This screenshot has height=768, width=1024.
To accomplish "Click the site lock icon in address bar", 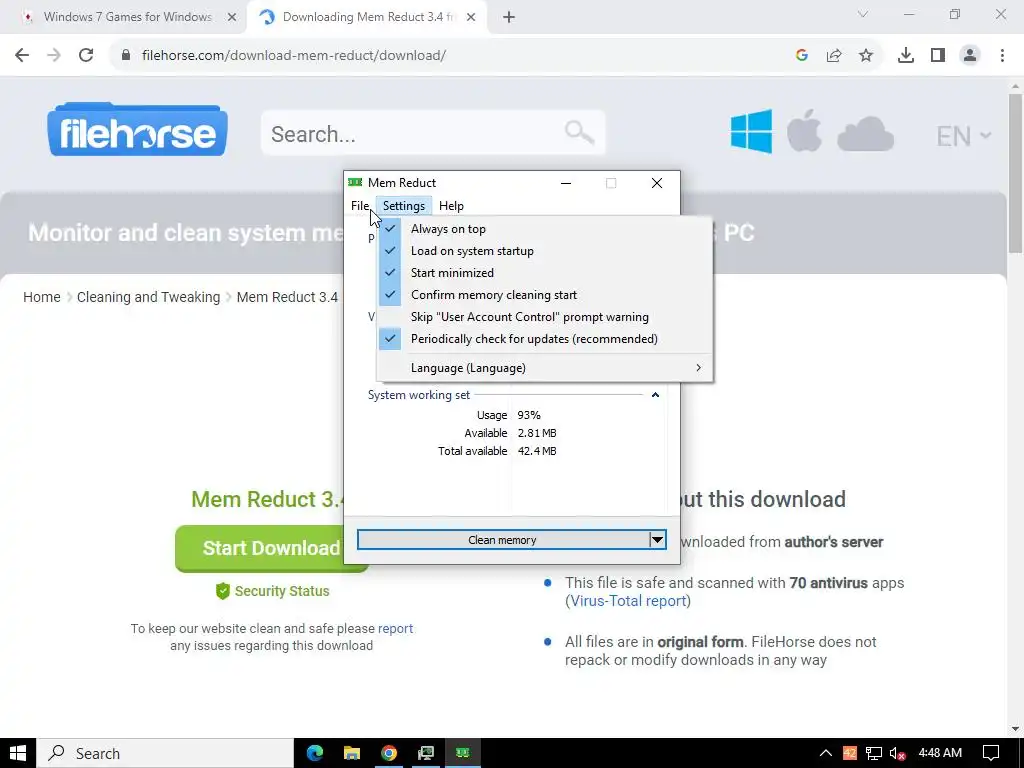I will (126, 56).
